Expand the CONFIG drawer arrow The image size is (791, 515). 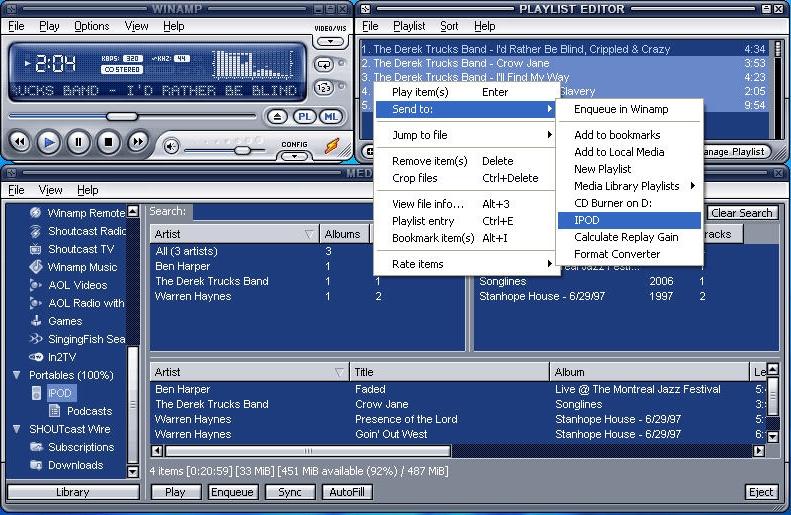pos(294,156)
